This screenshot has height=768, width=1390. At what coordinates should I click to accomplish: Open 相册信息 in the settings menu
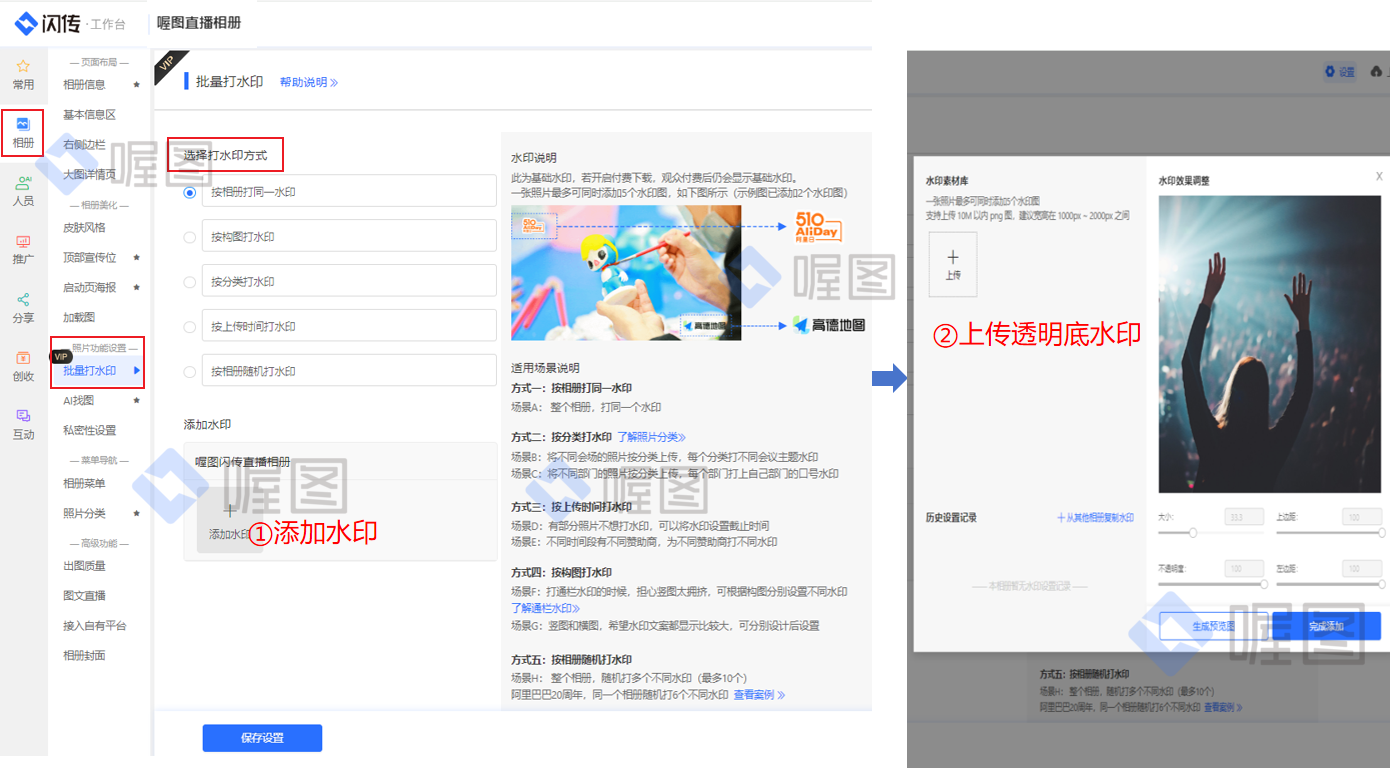coord(84,85)
